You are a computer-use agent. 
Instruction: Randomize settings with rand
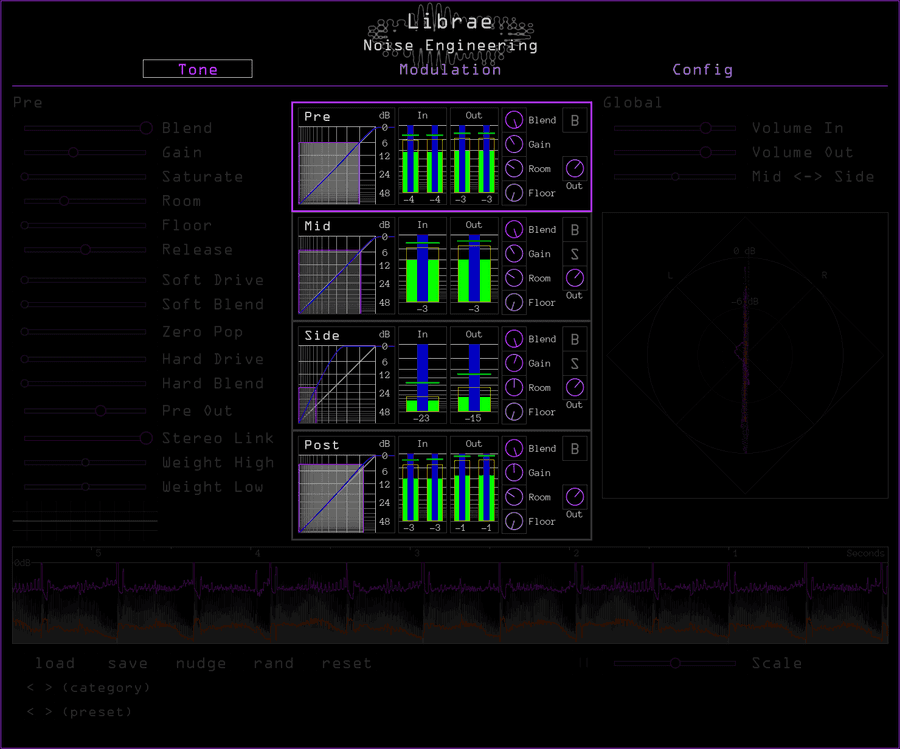click(274, 663)
